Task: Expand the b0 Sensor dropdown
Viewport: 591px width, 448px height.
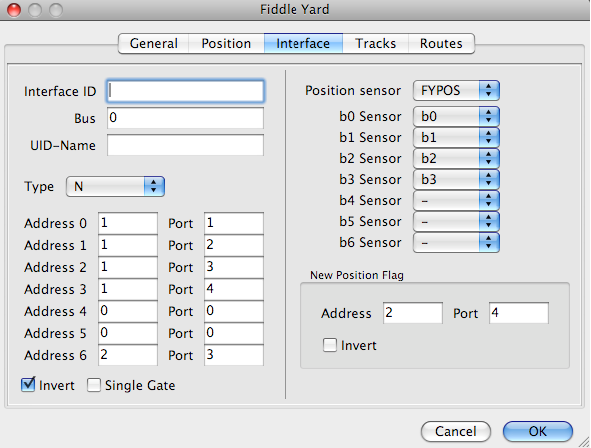Action: coord(456,116)
